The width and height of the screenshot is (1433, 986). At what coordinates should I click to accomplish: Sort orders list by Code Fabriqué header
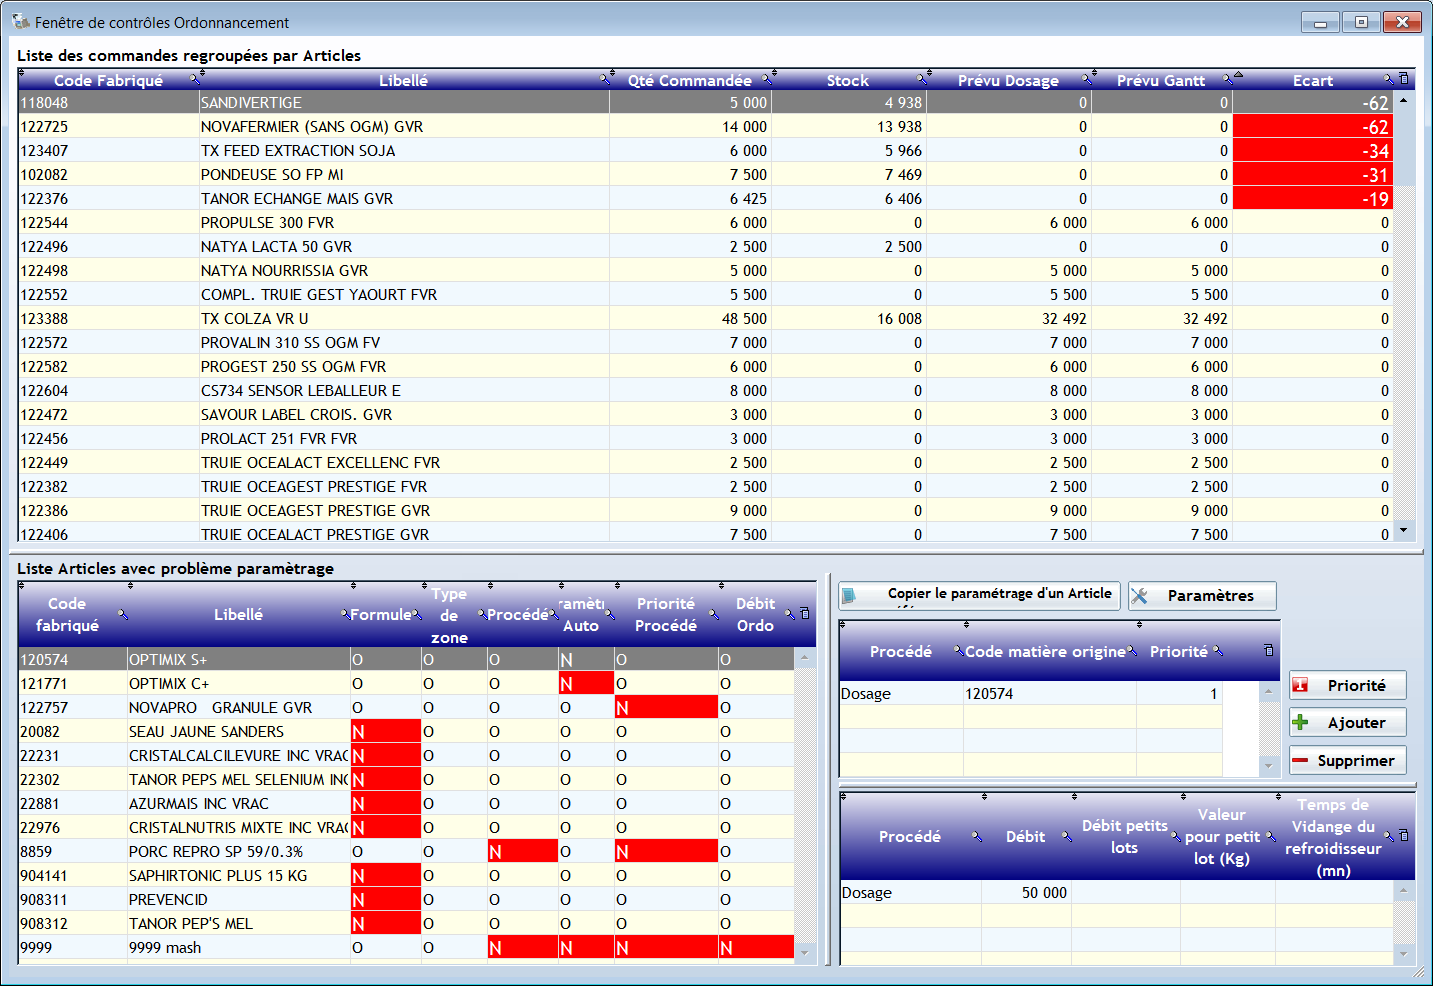[108, 80]
